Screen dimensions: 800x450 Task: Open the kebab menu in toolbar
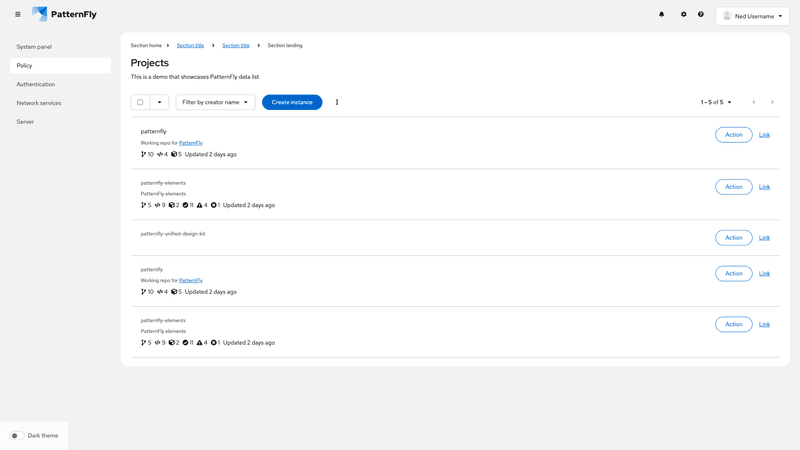[x=337, y=102]
